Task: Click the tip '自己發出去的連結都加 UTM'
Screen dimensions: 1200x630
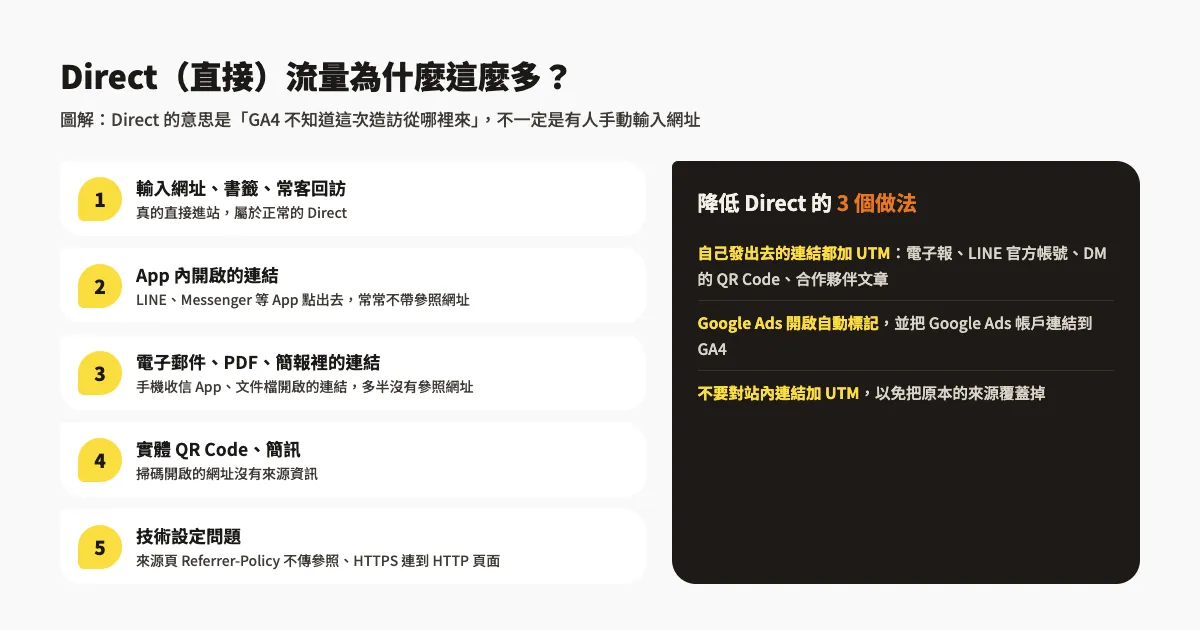Action: [794, 254]
